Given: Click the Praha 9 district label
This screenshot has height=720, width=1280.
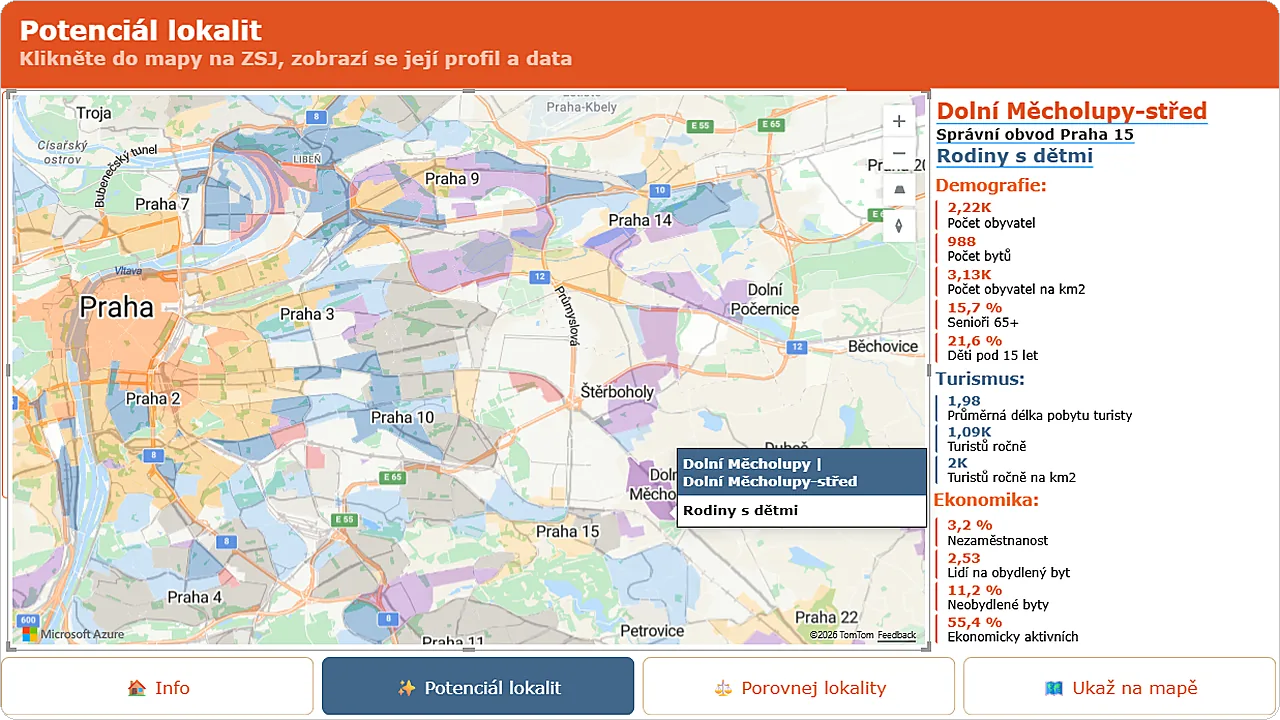Looking at the screenshot, I should pyautogui.click(x=452, y=179).
